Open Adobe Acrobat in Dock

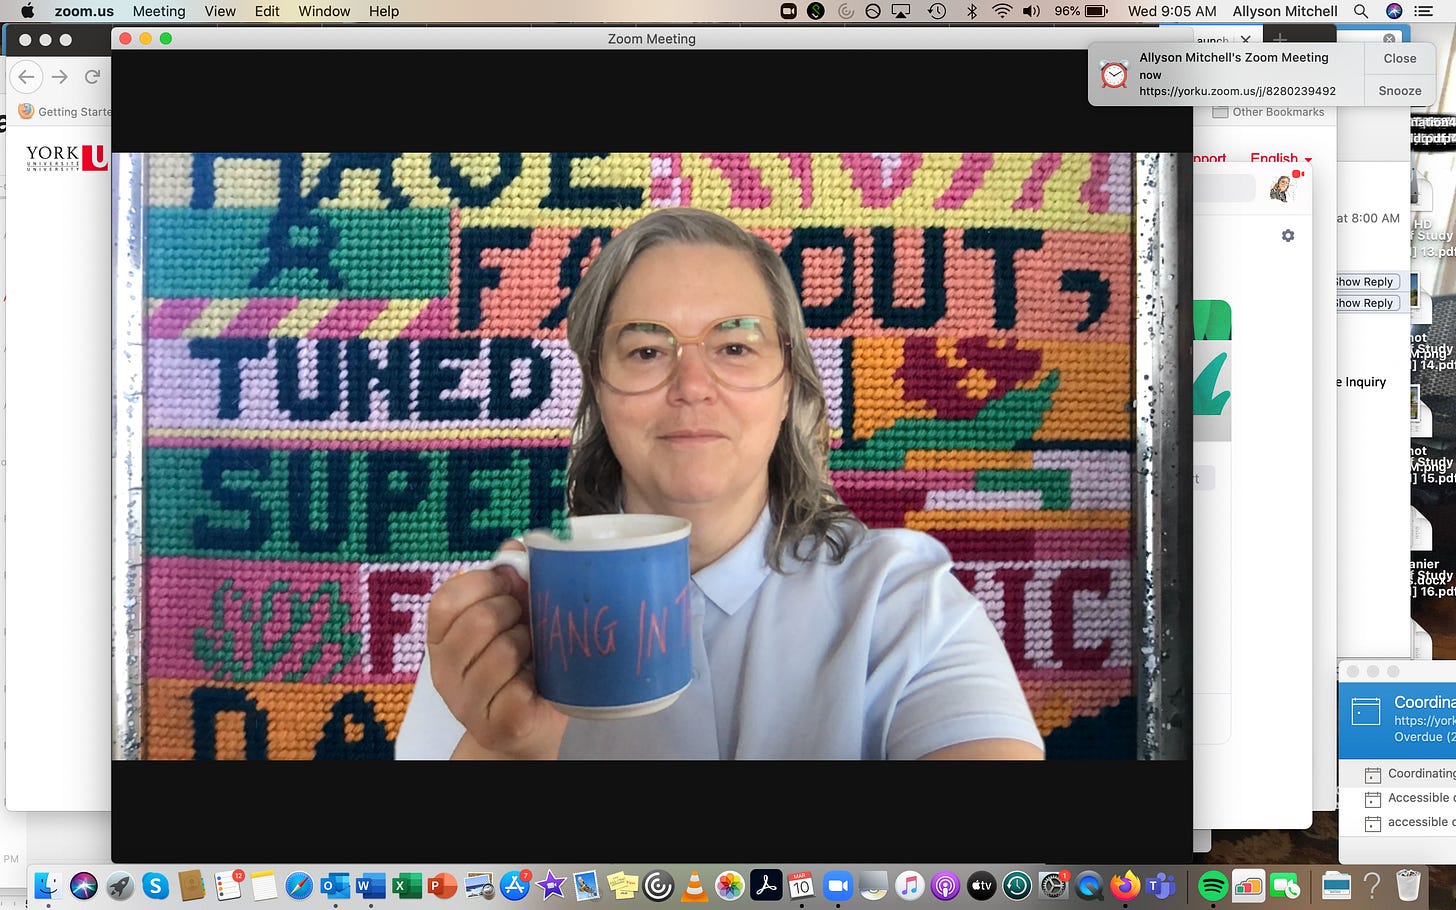pyautogui.click(x=766, y=885)
